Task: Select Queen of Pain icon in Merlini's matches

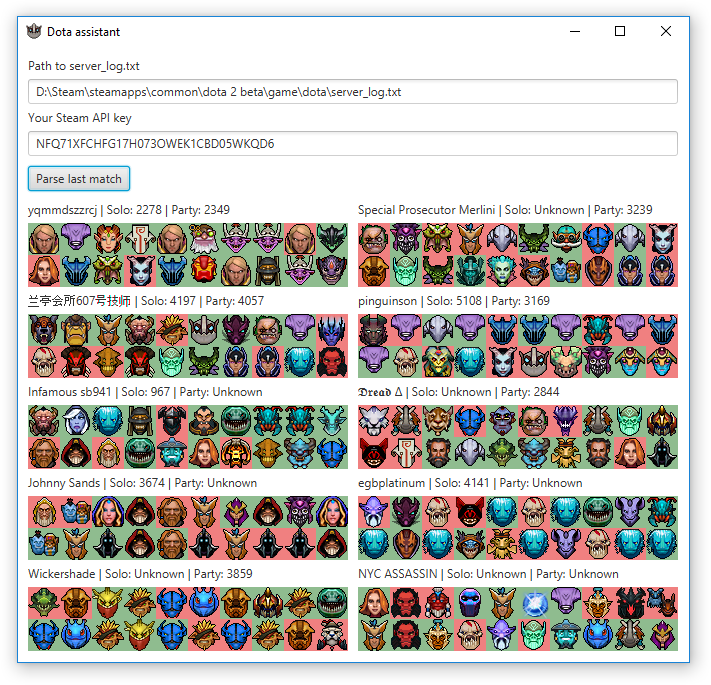Action: pyautogui.click(x=662, y=239)
